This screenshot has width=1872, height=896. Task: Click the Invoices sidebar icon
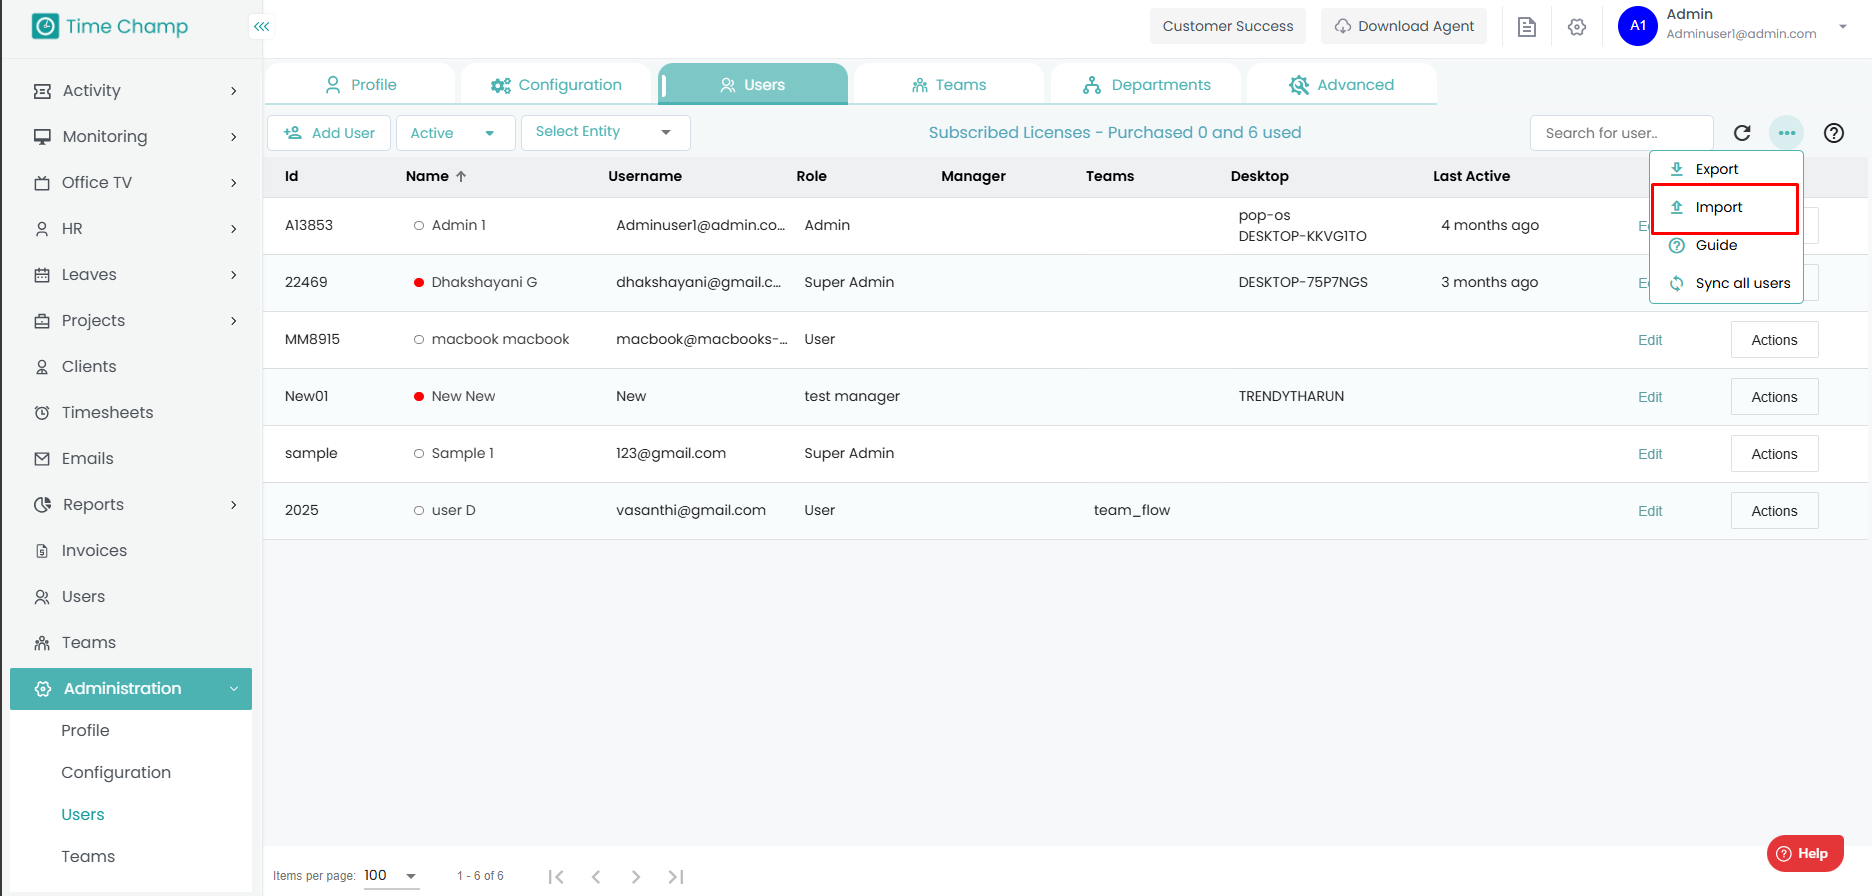(42, 551)
